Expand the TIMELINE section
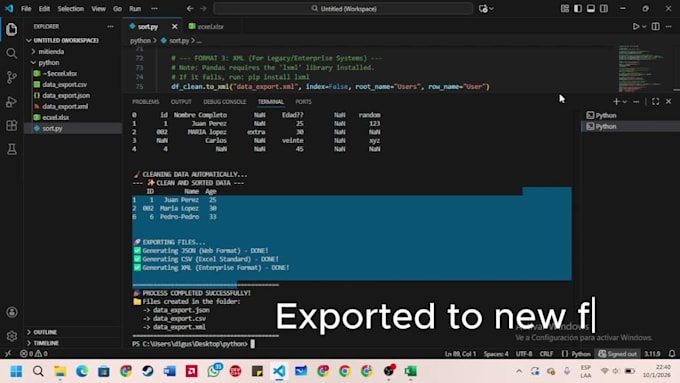This screenshot has height=383, width=680. [x=46, y=343]
